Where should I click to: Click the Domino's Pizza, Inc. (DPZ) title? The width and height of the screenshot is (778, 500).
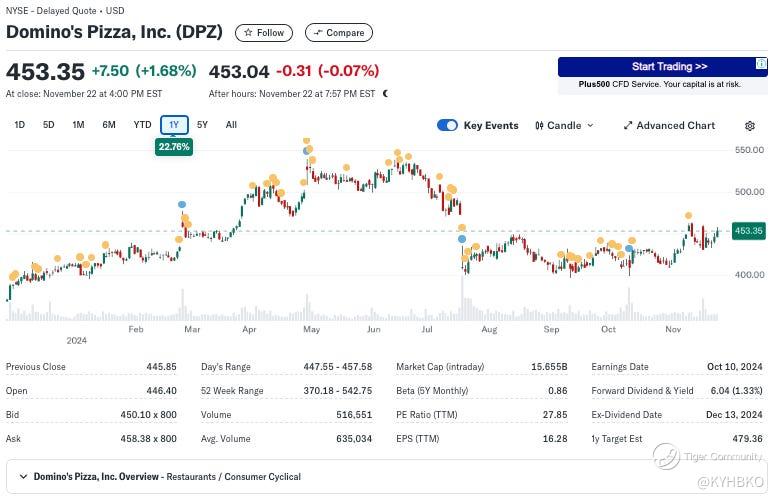click(114, 32)
